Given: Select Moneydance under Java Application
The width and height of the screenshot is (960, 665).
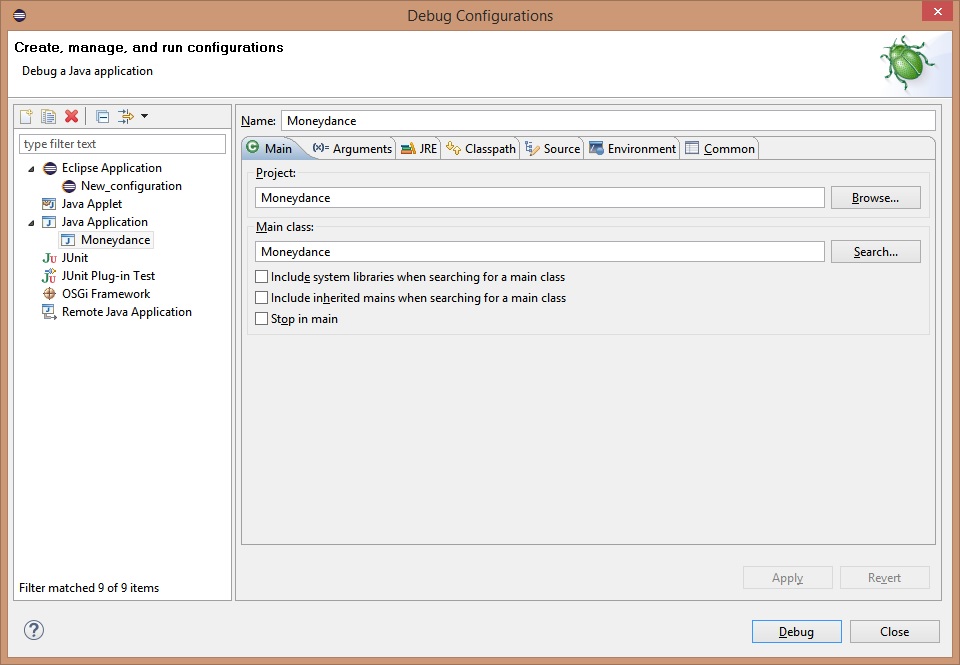Looking at the screenshot, I should coord(116,240).
